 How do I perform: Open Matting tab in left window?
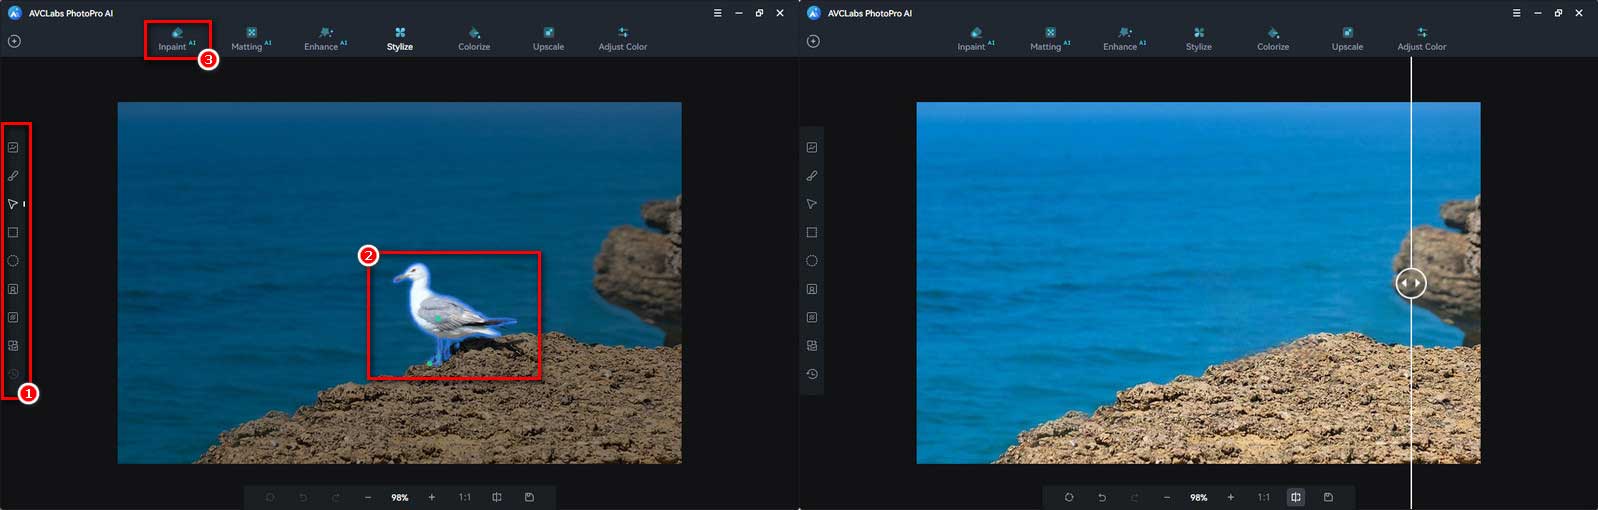[251, 39]
